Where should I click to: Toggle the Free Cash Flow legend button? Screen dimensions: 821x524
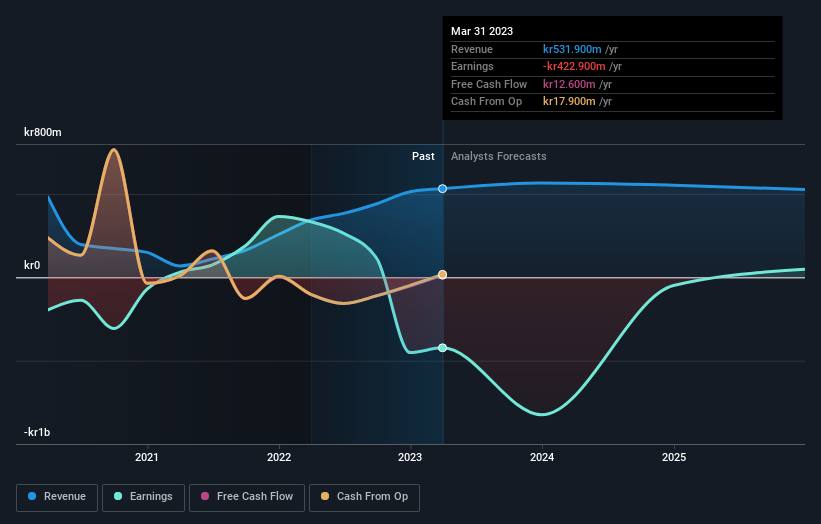point(247,497)
